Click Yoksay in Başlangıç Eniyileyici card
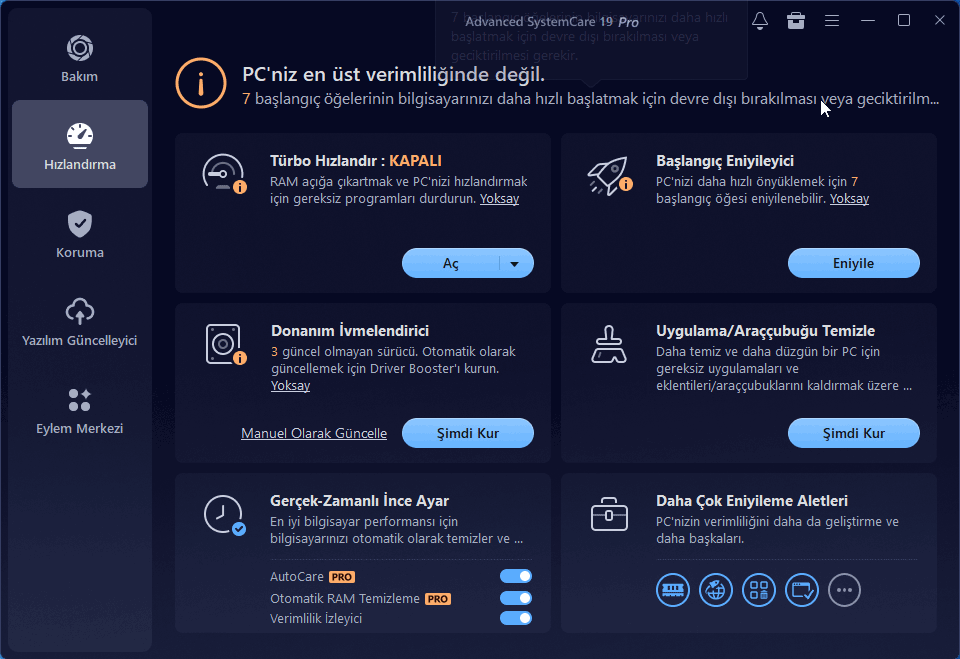 pos(849,198)
